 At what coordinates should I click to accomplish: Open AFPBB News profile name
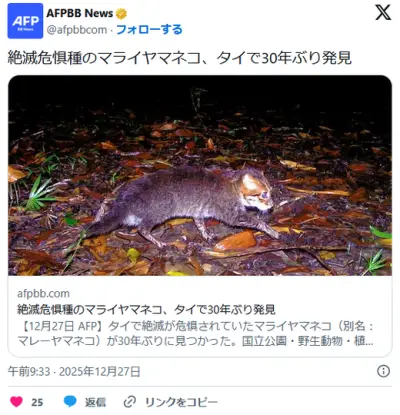click(80, 13)
